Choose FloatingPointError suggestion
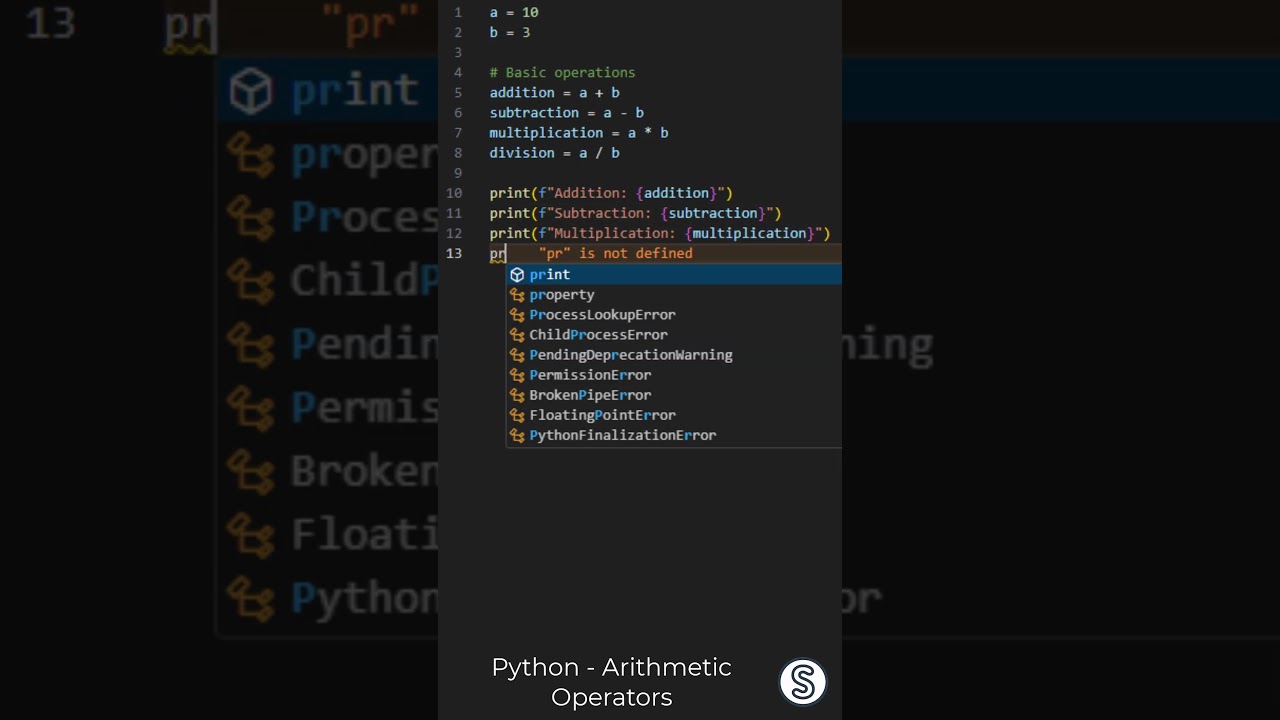 (x=674, y=414)
